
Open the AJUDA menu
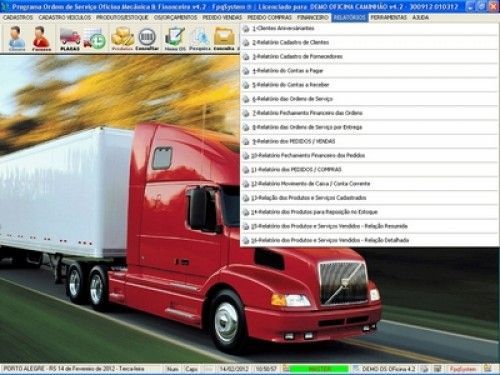click(420, 17)
